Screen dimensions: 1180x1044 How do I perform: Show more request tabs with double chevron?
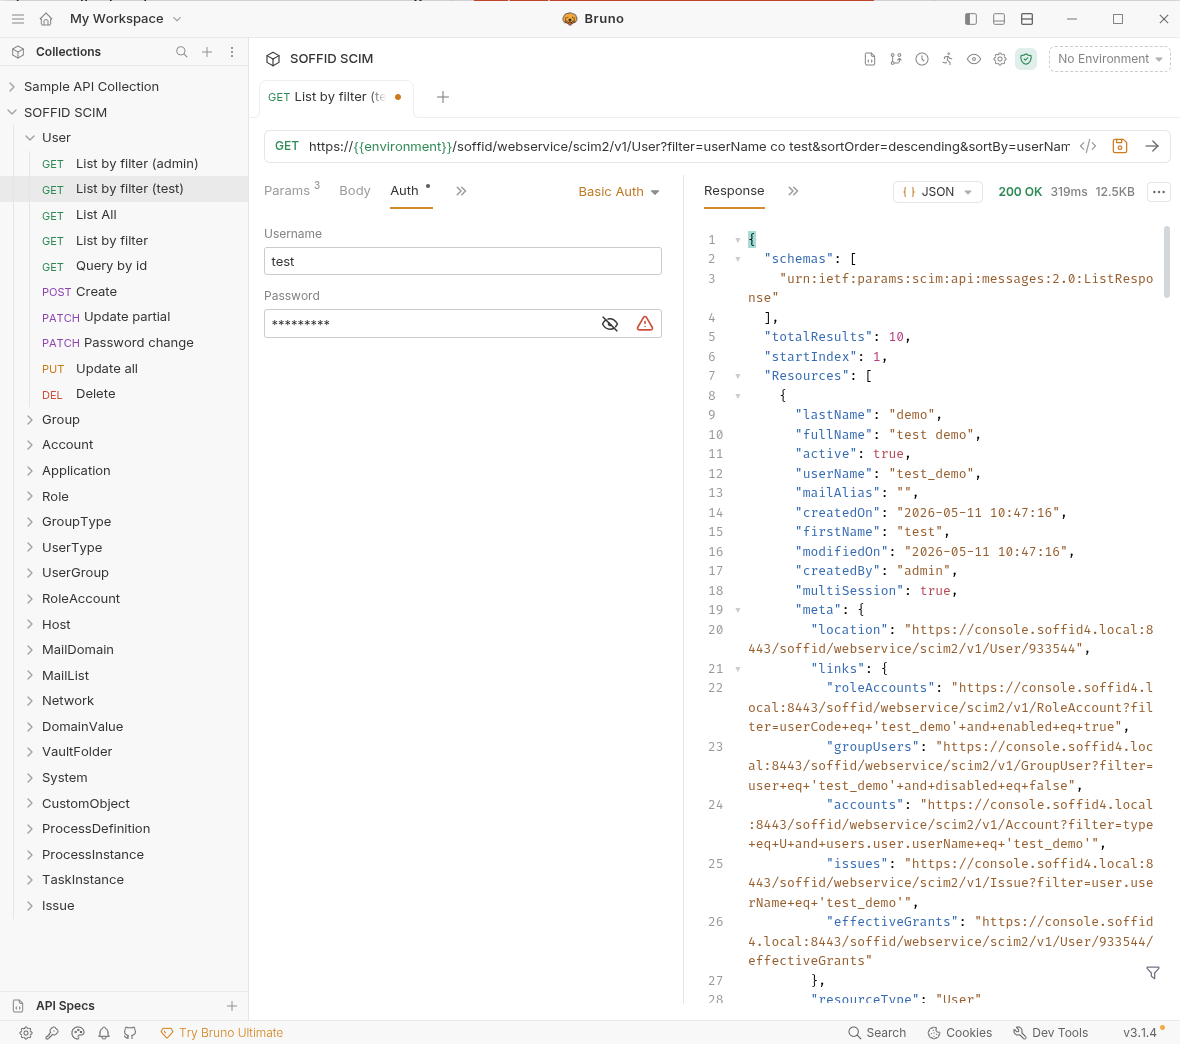(x=461, y=191)
